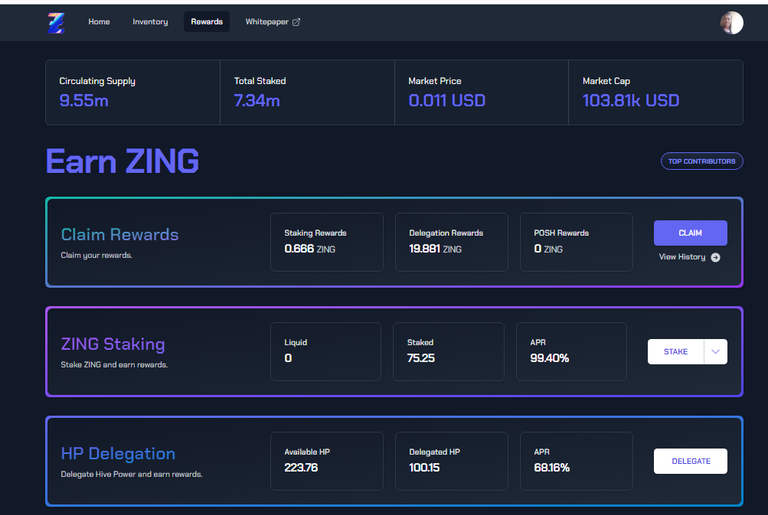Click the Liquid 0 value
This screenshot has width=768, height=515.
288,358
